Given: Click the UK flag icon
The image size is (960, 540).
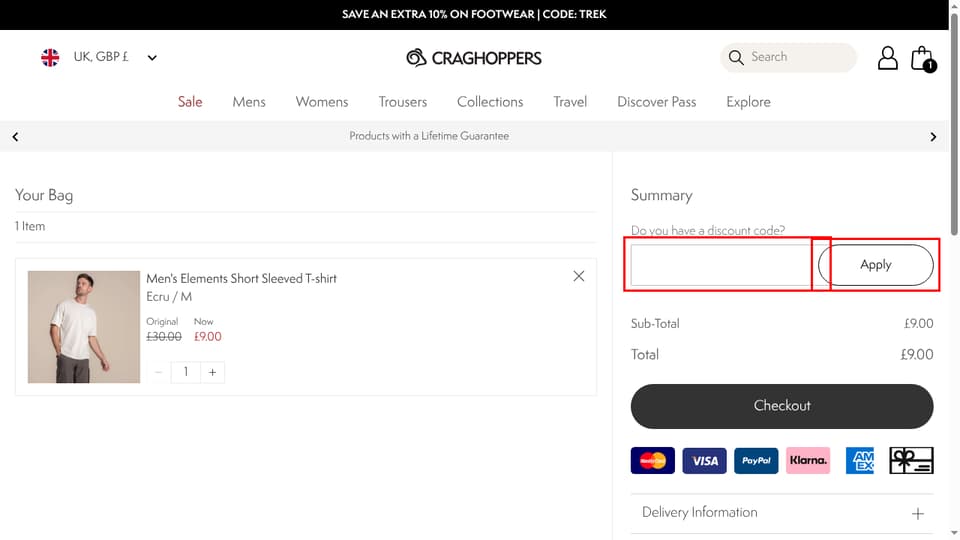Looking at the screenshot, I should [x=50, y=58].
